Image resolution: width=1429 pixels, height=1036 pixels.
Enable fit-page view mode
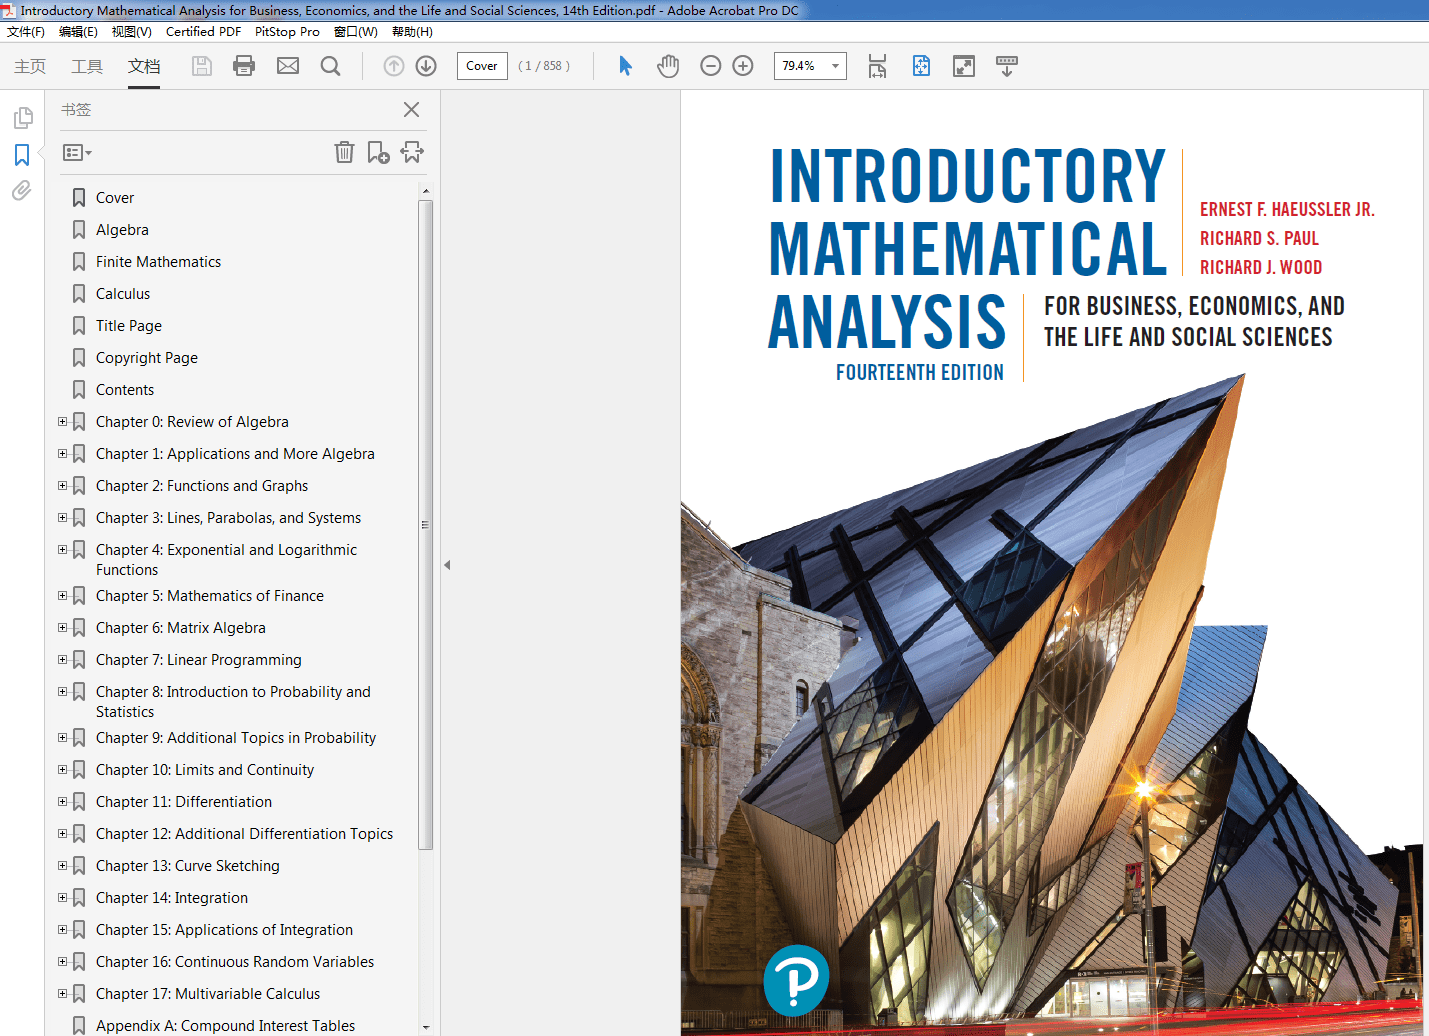(x=920, y=66)
